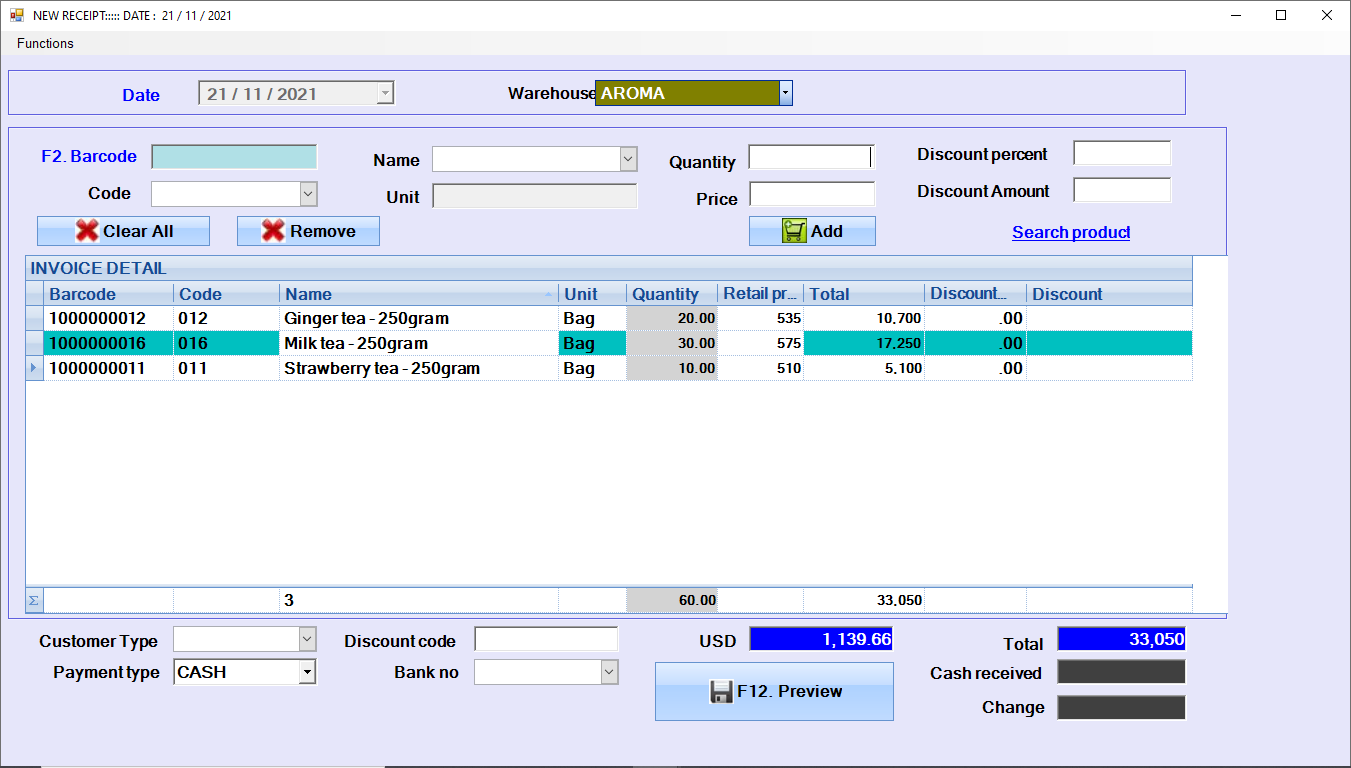Focus the F2. Barcode input field

[x=234, y=157]
